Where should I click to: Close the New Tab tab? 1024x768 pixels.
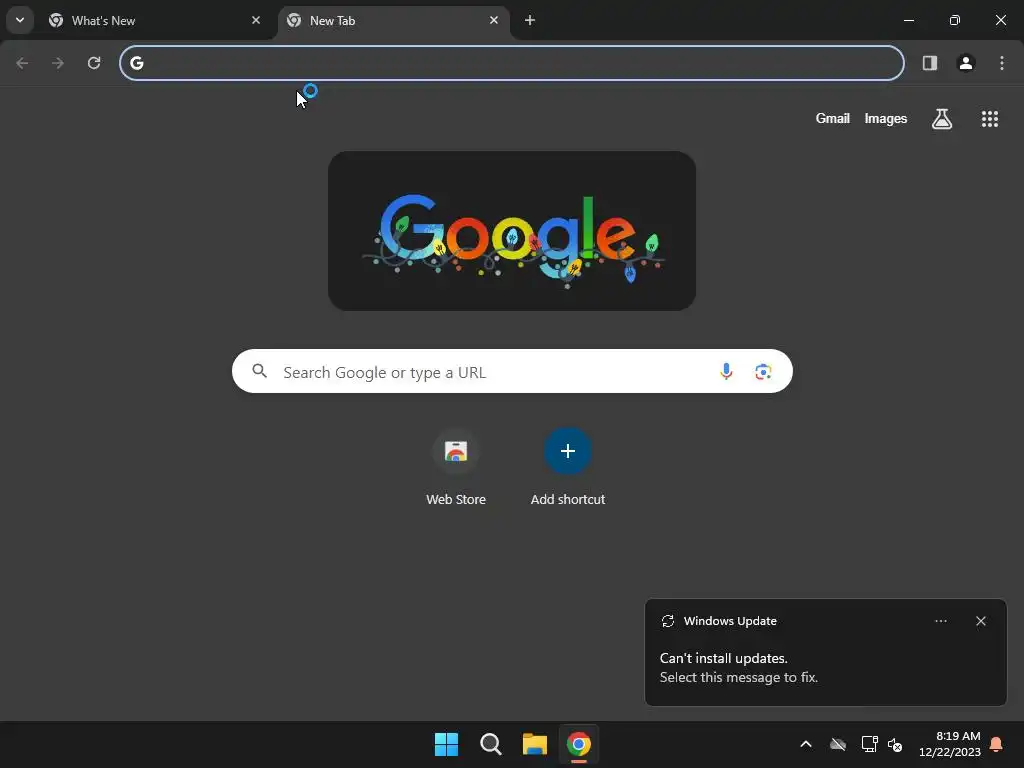(x=494, y=20)
